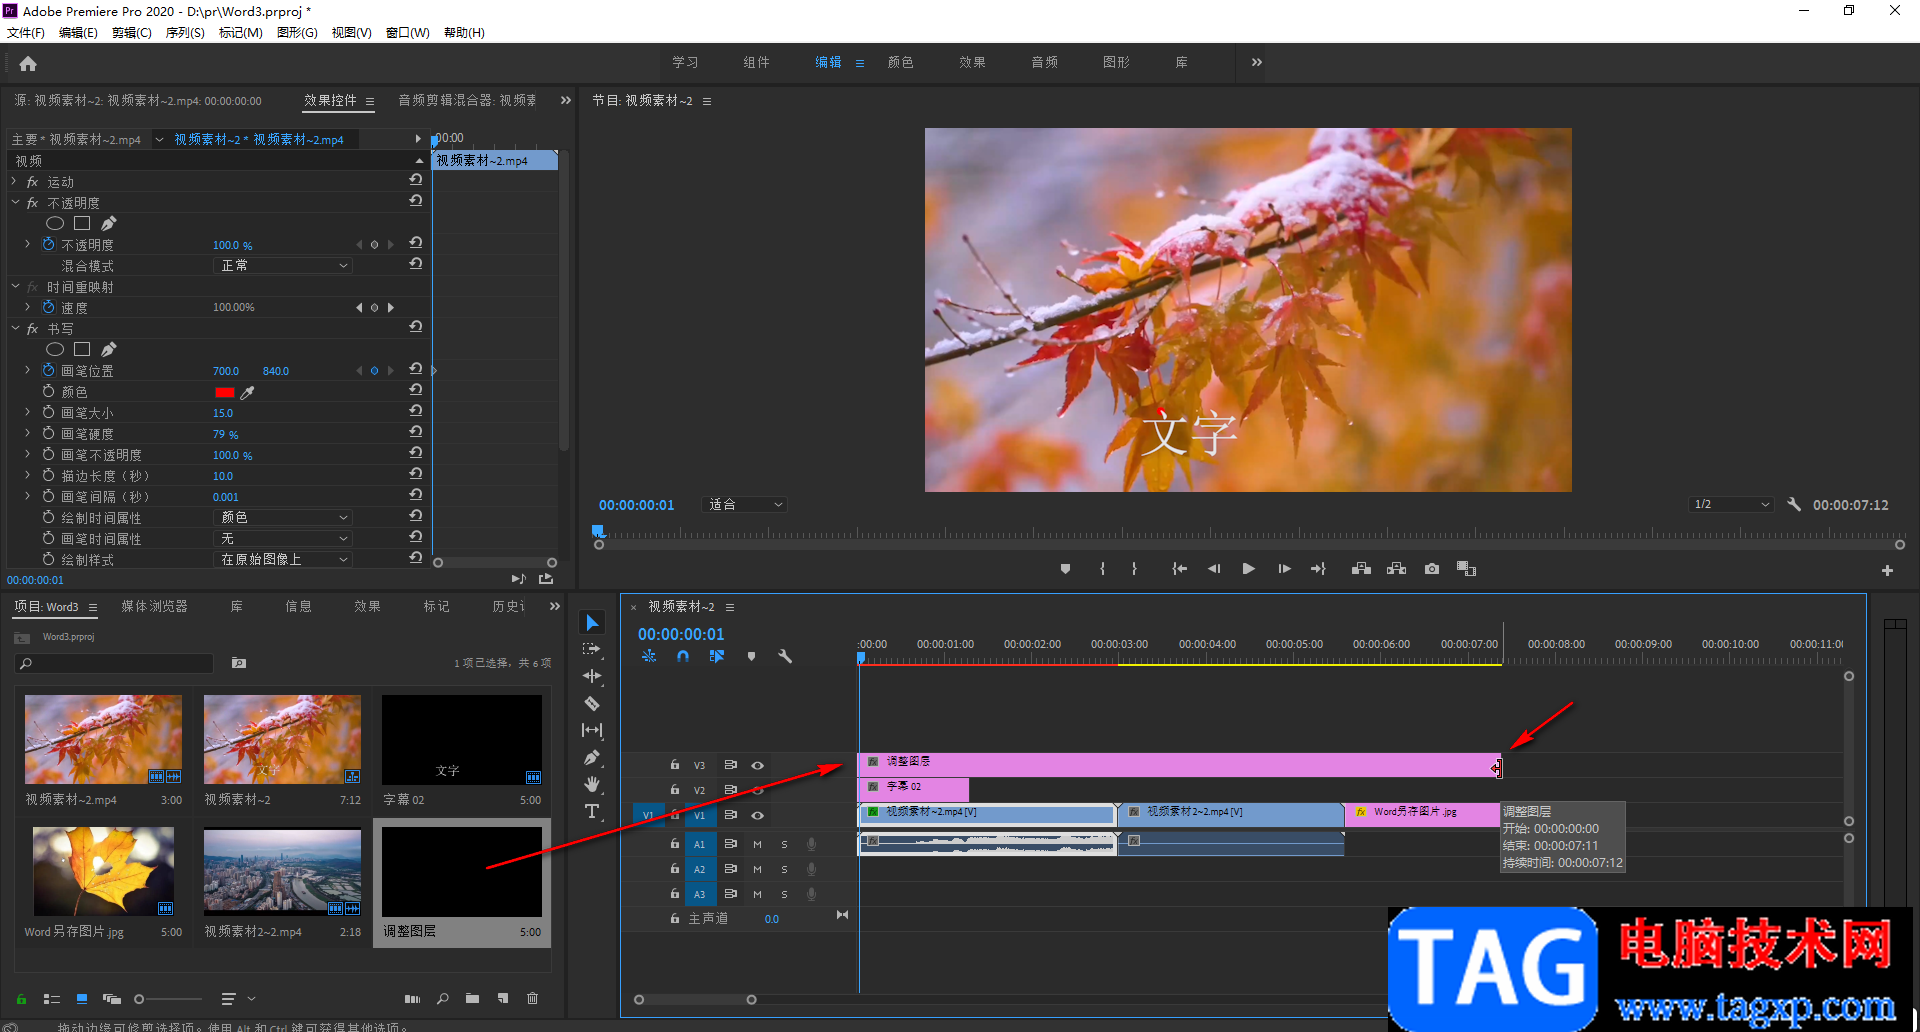The height and width of the screenshot is (1032, 1920).
Task: Click Comparison View icon
Action: click(x=1467, y=569)
